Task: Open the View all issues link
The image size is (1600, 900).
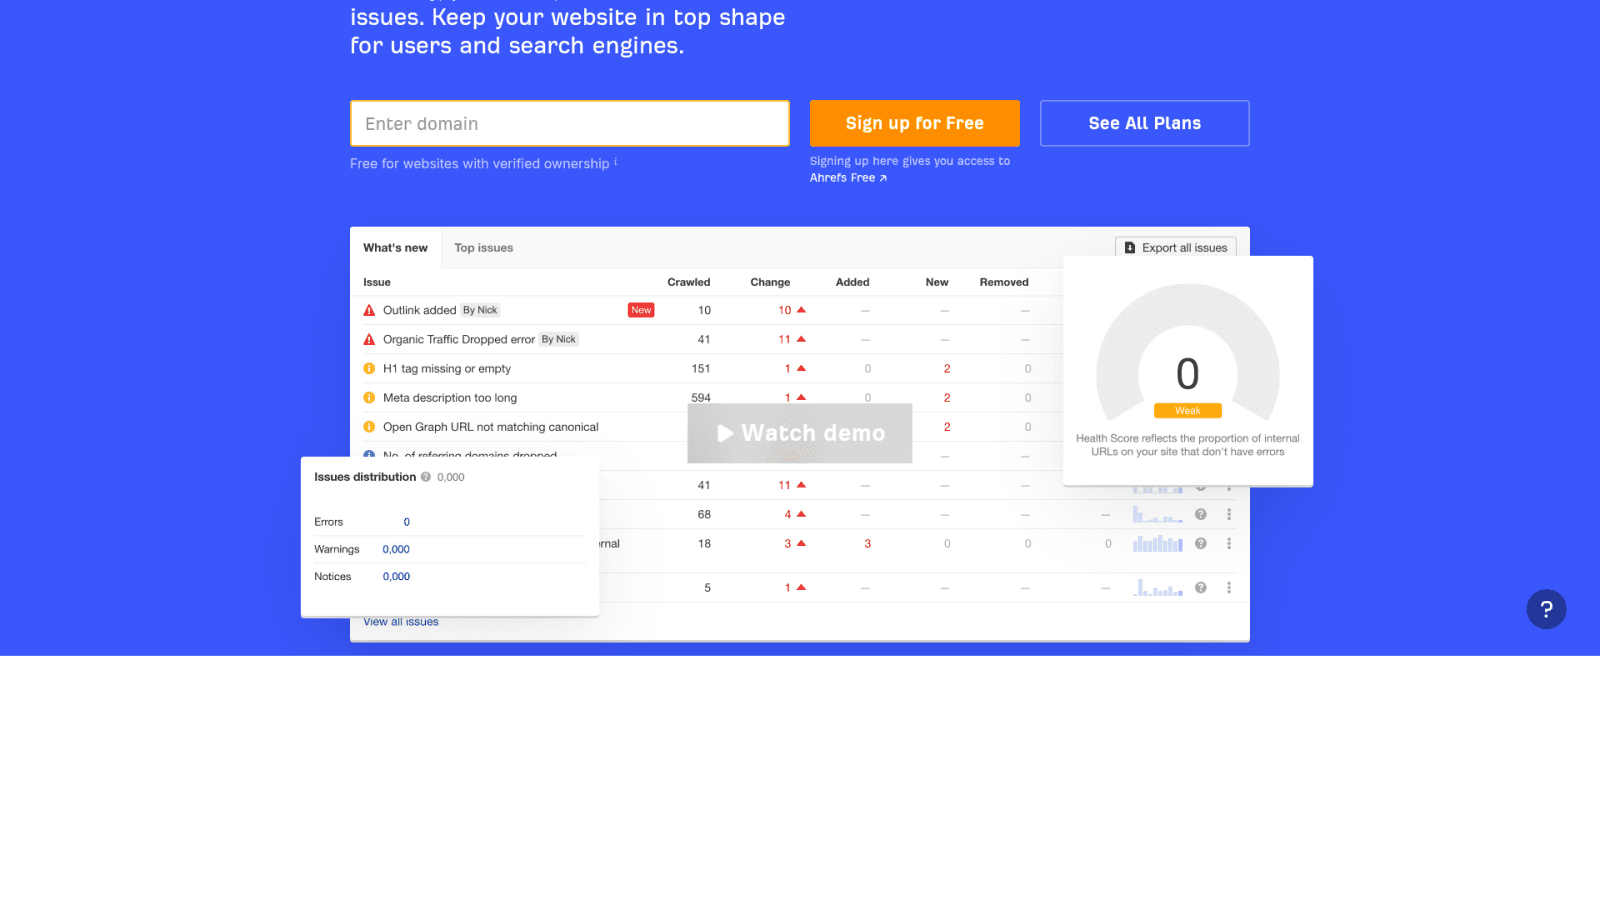Action: [401, 622]
